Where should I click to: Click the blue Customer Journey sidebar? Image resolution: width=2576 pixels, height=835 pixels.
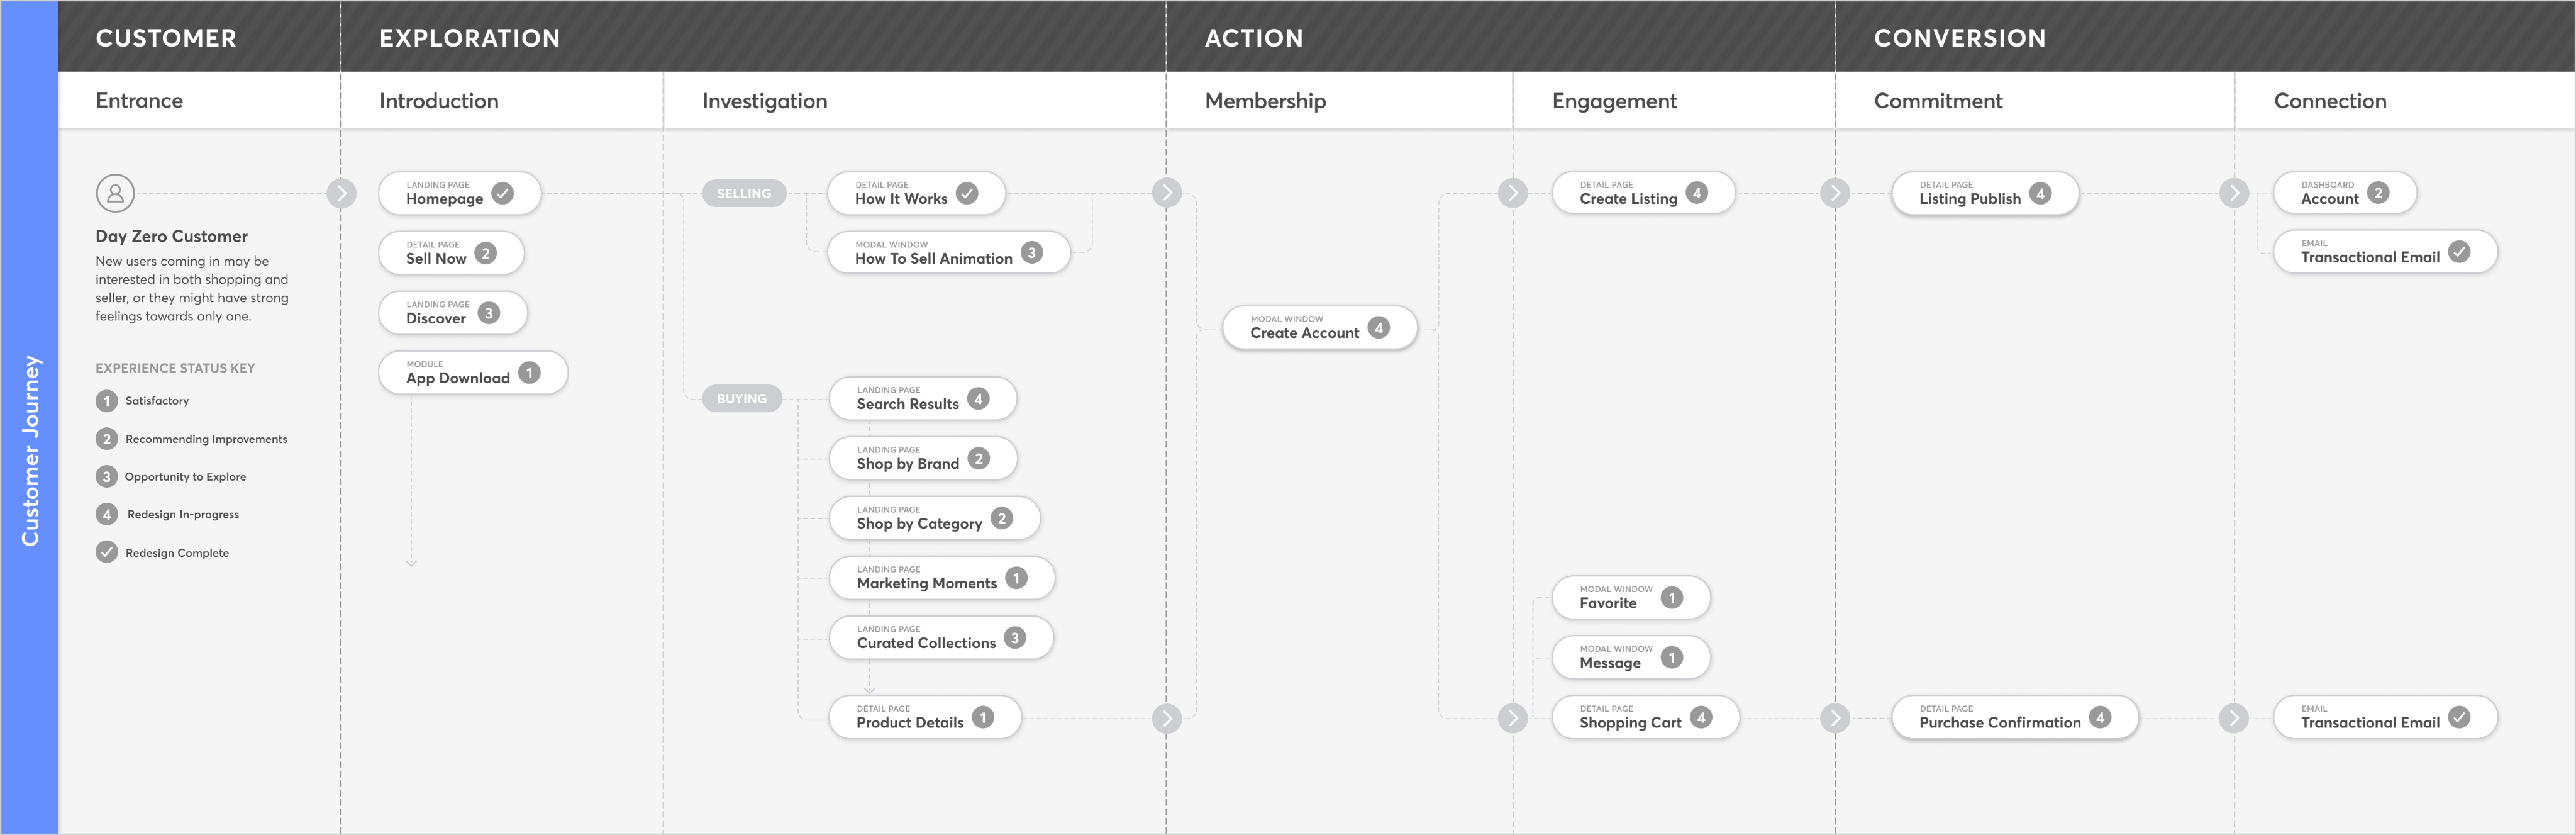pos(30,450)
